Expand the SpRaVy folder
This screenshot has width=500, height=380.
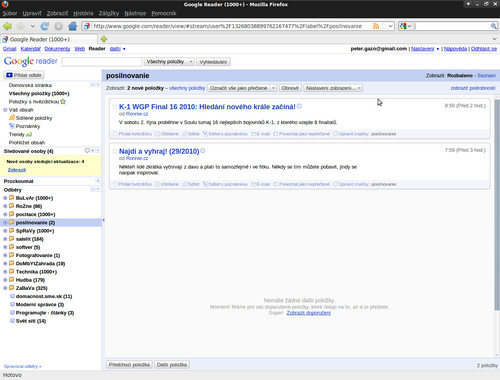pyautogui.click(x=5, y=231)
